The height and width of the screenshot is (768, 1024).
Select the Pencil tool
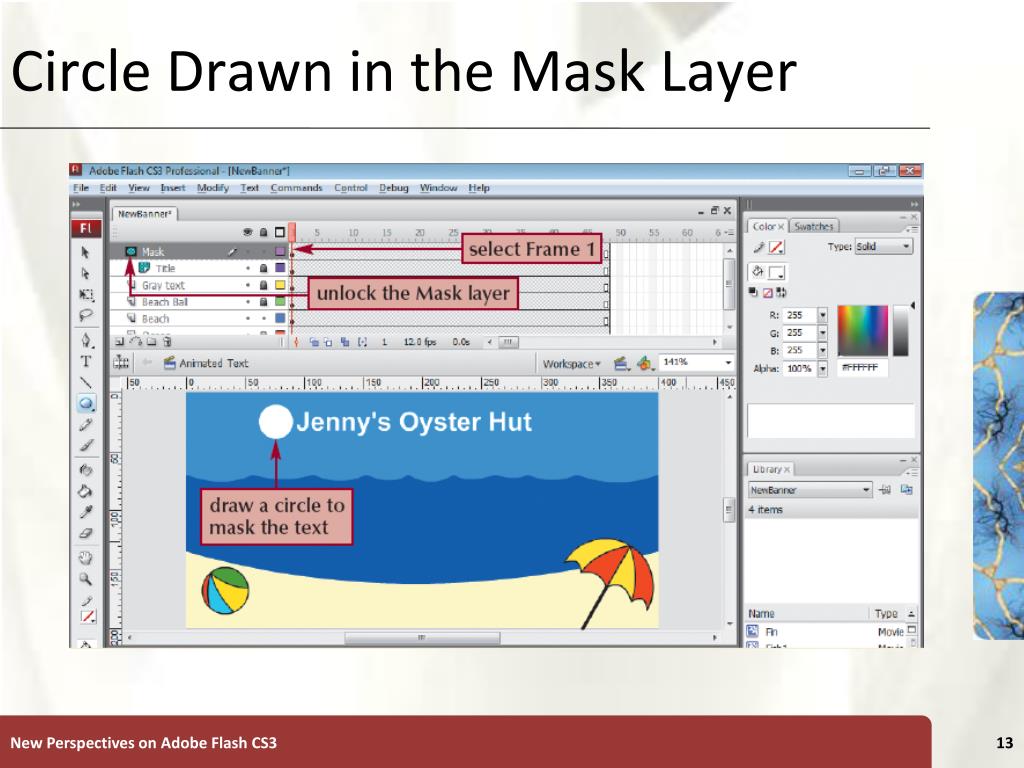[x=86, y=425]
